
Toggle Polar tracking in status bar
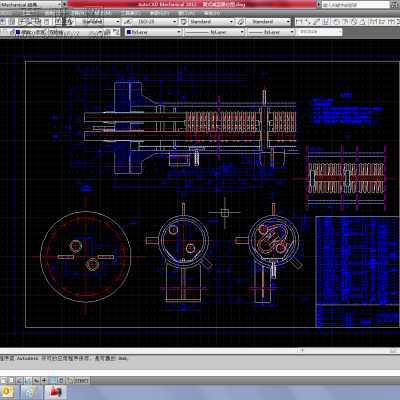click(28, 380)
